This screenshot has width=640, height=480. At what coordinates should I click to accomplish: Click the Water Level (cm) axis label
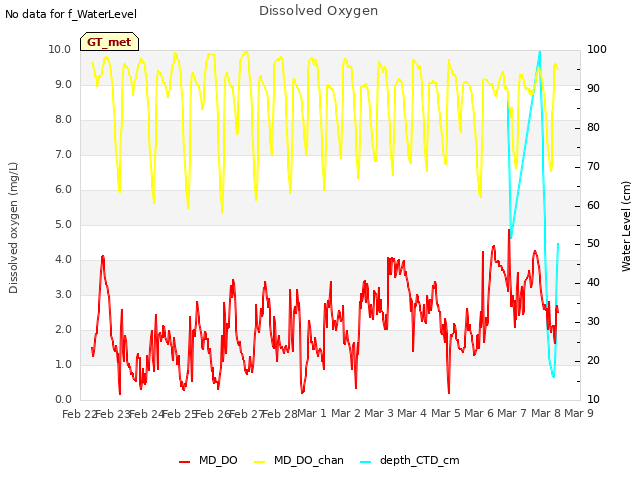626,227
